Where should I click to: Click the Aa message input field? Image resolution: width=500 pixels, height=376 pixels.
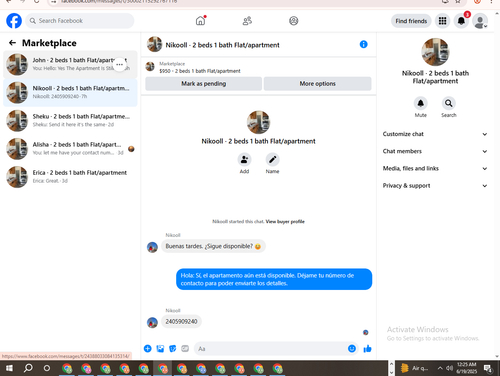270,349
